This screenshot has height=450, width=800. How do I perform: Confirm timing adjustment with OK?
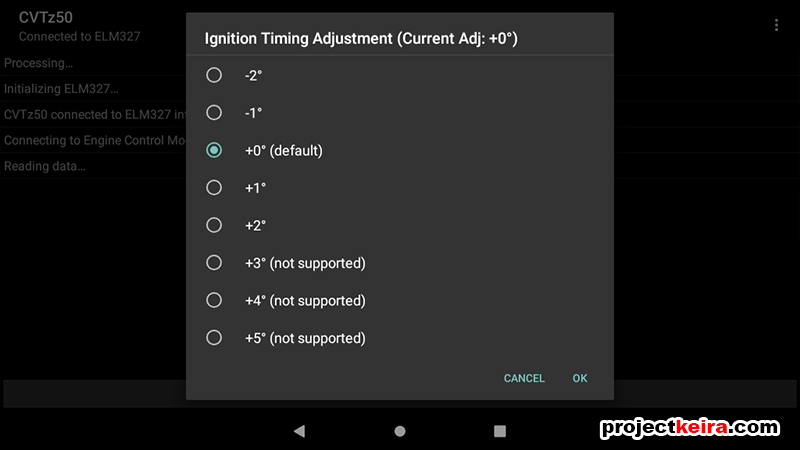(580, 378)
